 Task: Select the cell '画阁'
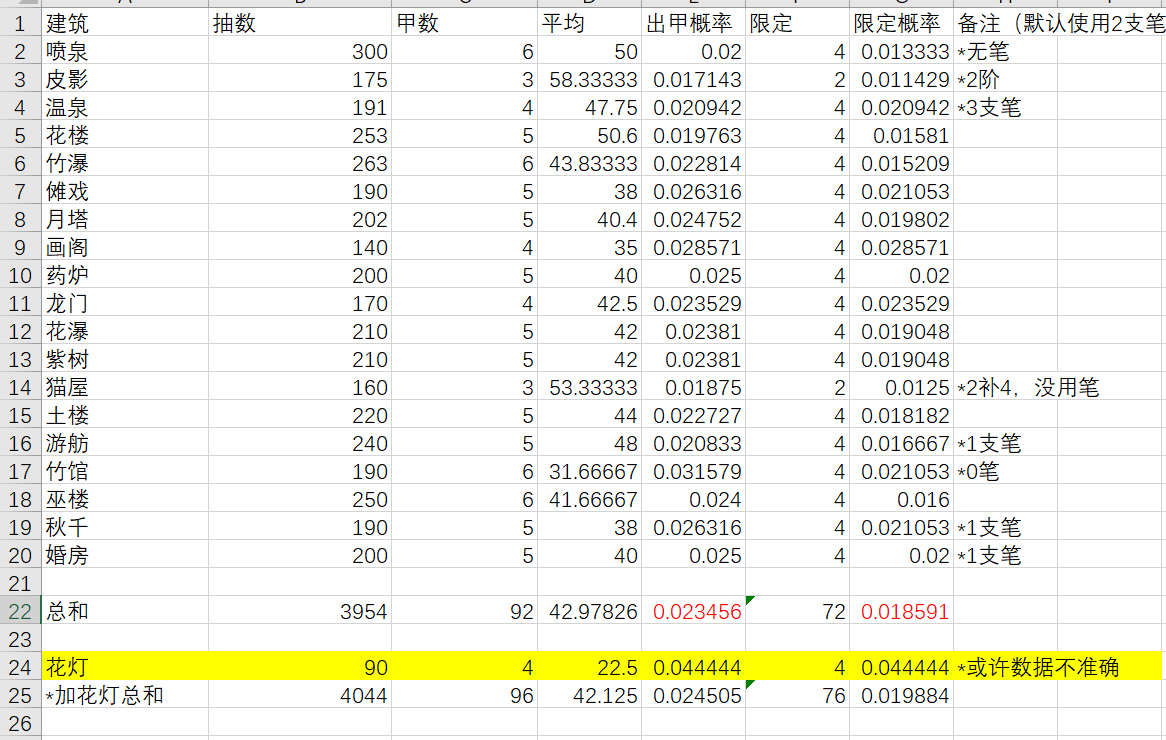click(125, 248)
